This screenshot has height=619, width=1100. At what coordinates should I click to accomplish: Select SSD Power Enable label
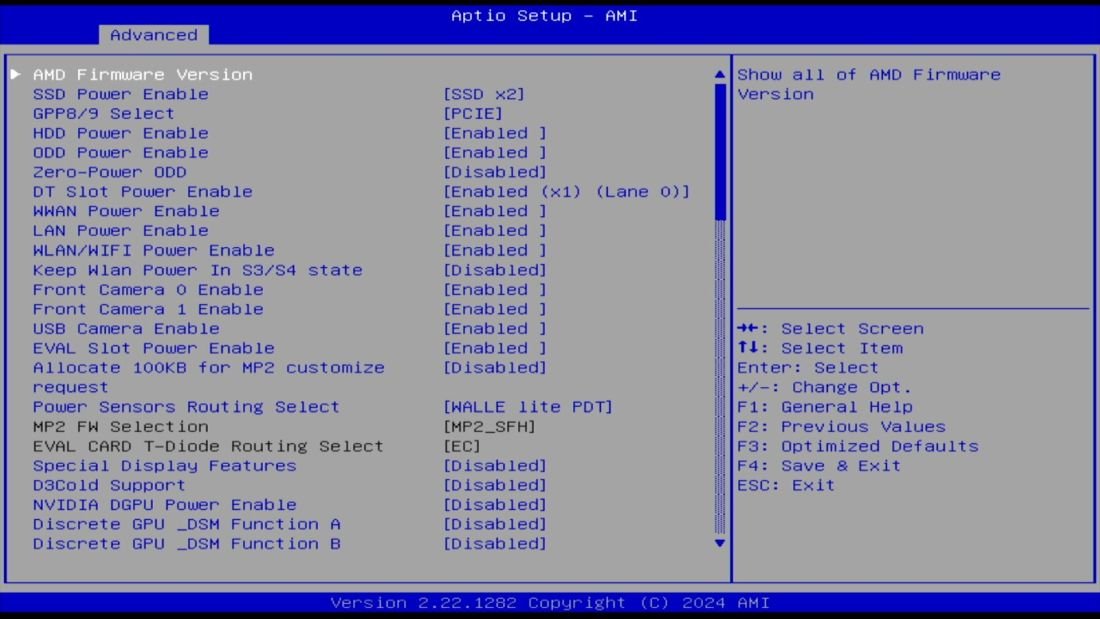pos(121,94)
